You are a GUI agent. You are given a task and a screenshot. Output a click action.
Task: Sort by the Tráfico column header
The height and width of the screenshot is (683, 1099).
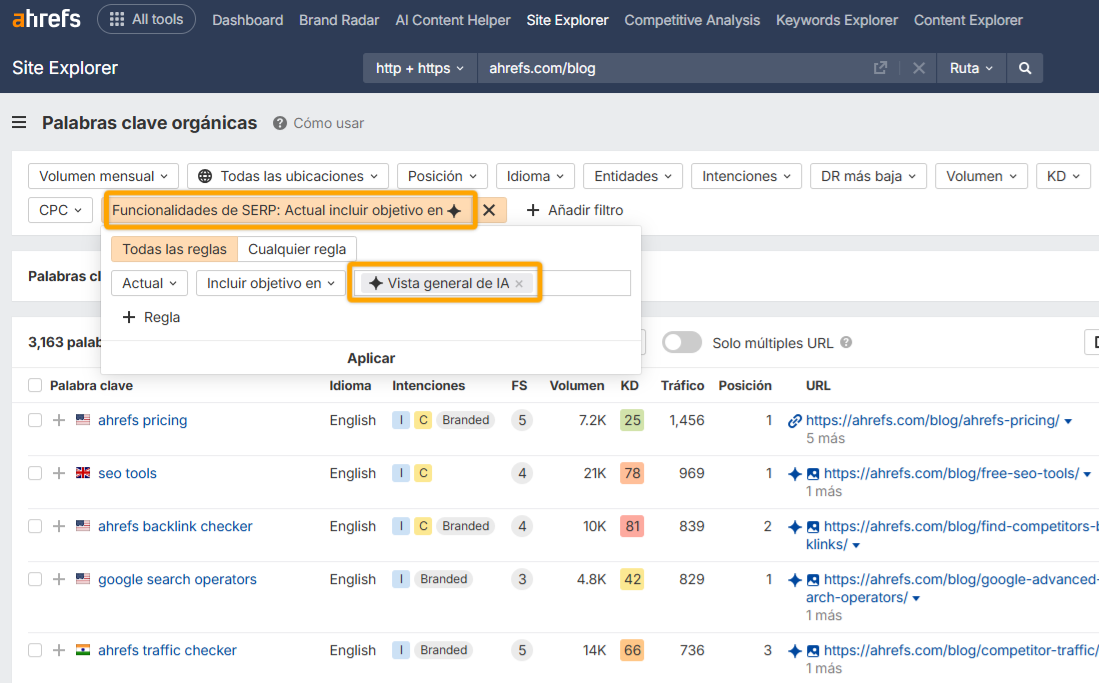coord(682,386)
